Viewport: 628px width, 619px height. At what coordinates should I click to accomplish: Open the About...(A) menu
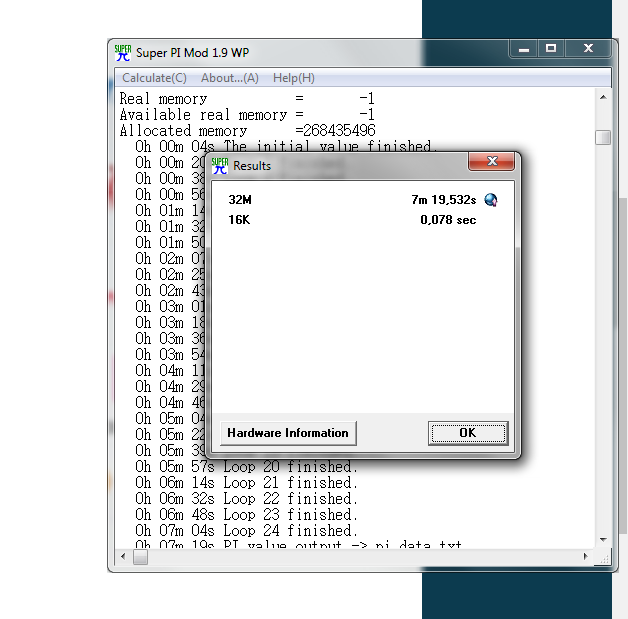[x=229, y=78]
